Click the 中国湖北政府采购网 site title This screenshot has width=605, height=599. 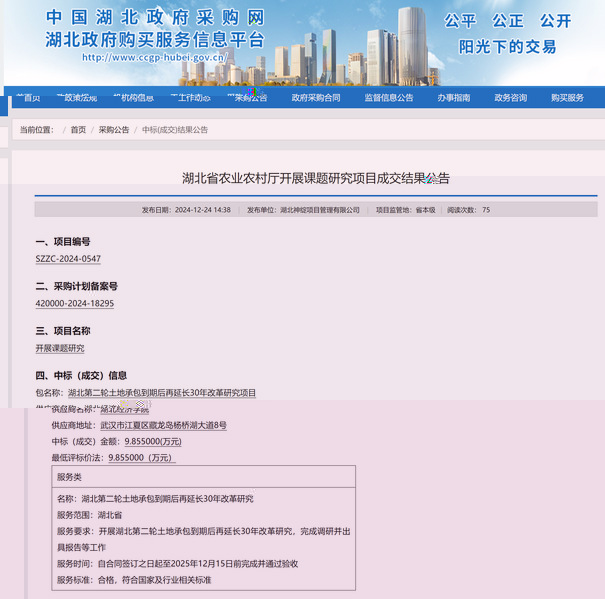tap(155, 17)
